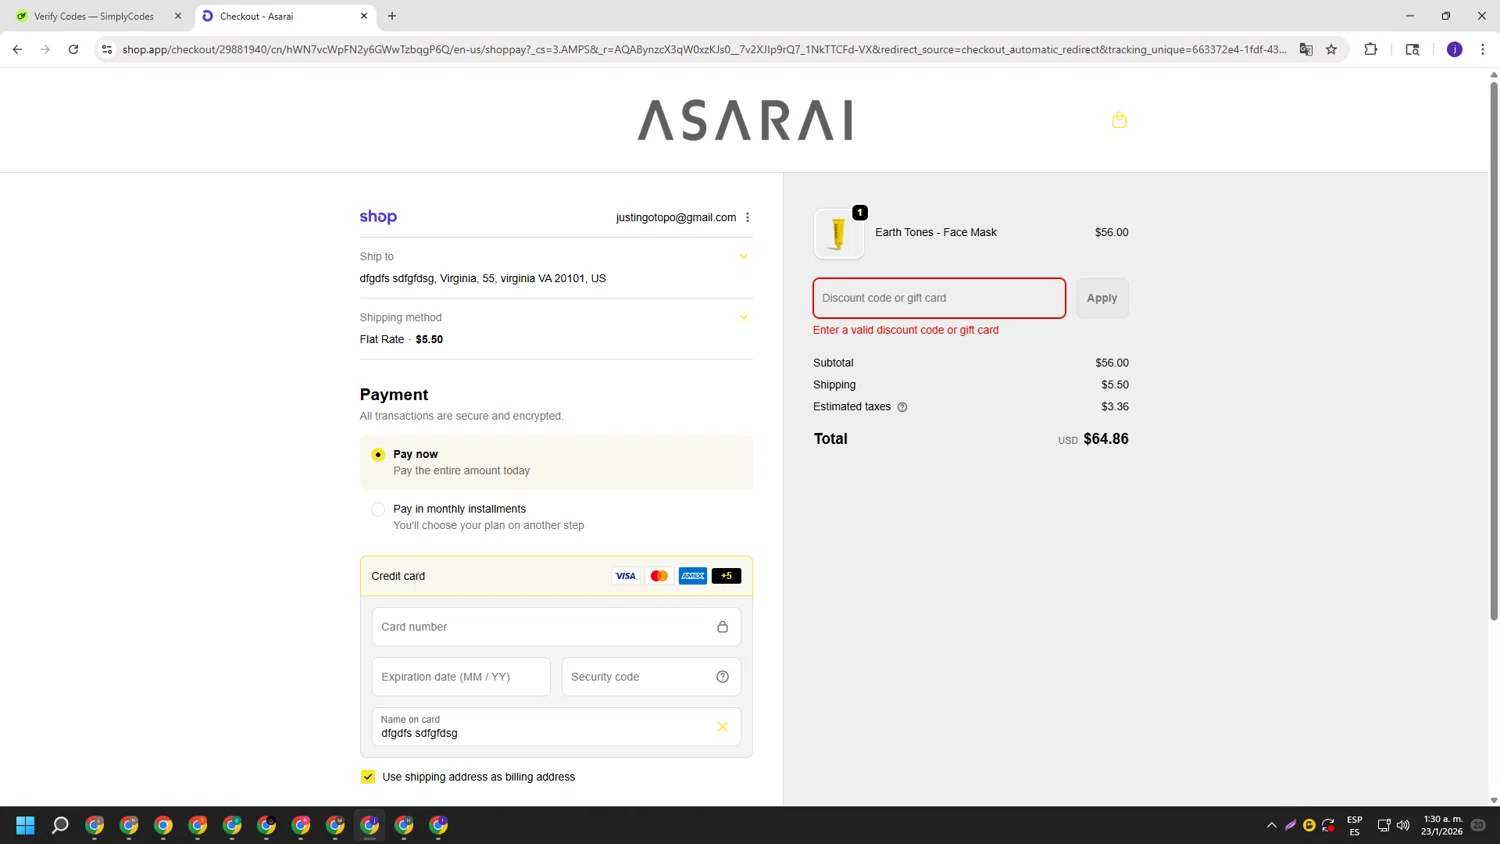The height and width of the screenshot is (844, 1500).
Task: Click the justingotopo@gmail.com email text
Action: click(x=676, y=217)
